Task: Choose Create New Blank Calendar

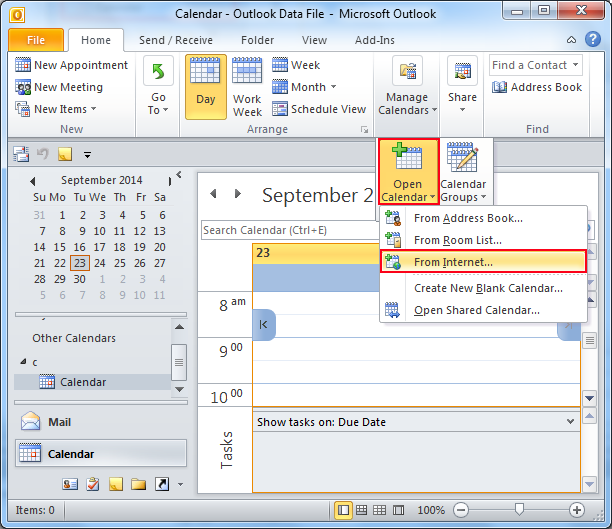Action: pos(483,288)
